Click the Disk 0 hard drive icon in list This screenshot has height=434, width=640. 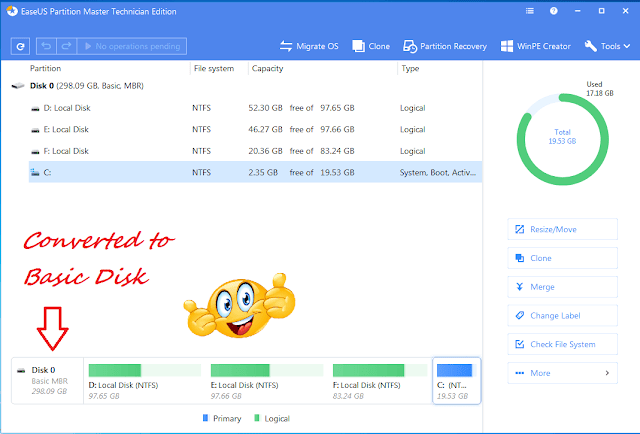tap(18, 86)
